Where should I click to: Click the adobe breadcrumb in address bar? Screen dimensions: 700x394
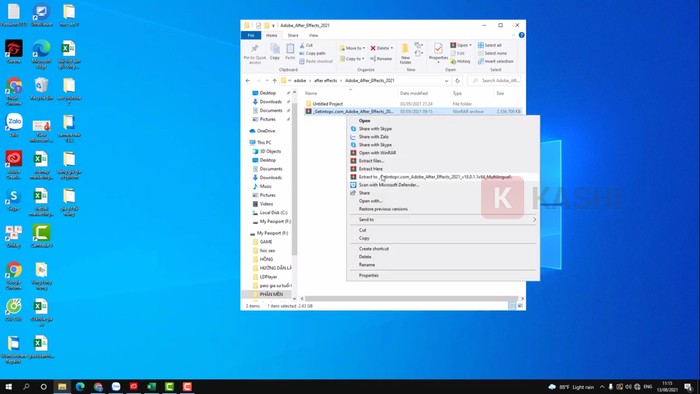pyautogui.click(x=300, y=81)
